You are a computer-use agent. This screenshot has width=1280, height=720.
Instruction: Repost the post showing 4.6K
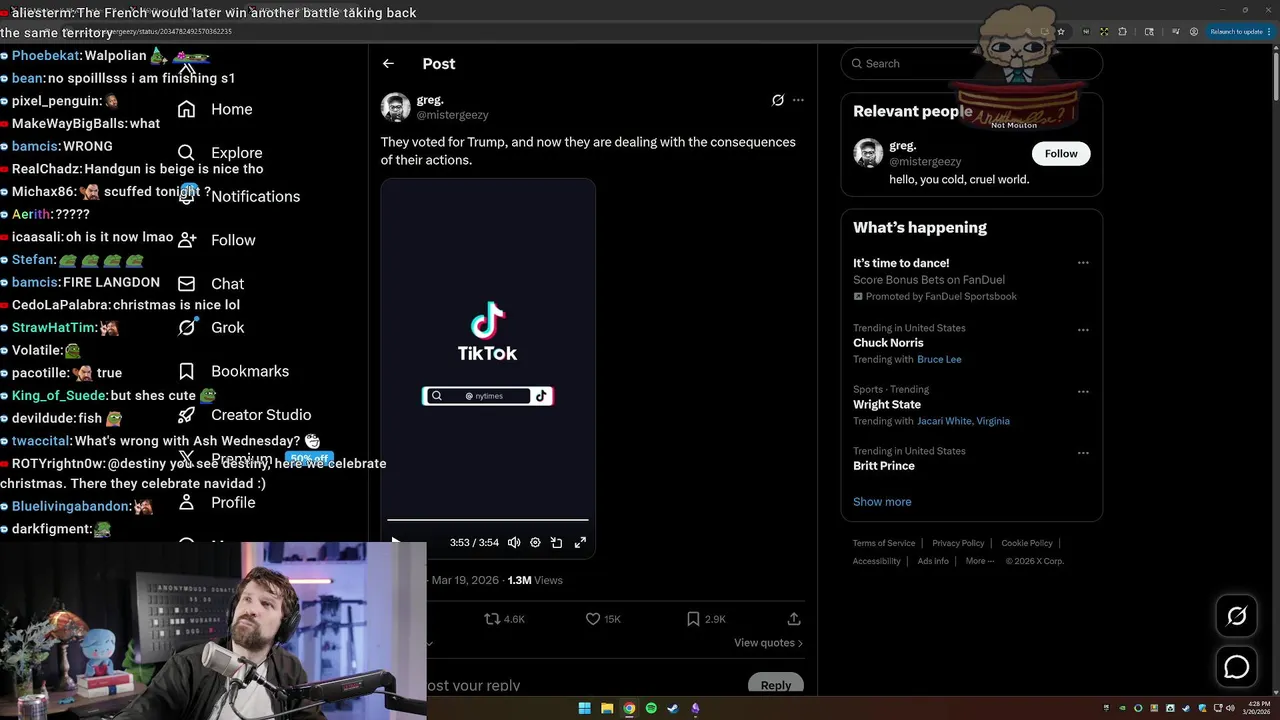[x=504, y=619]
